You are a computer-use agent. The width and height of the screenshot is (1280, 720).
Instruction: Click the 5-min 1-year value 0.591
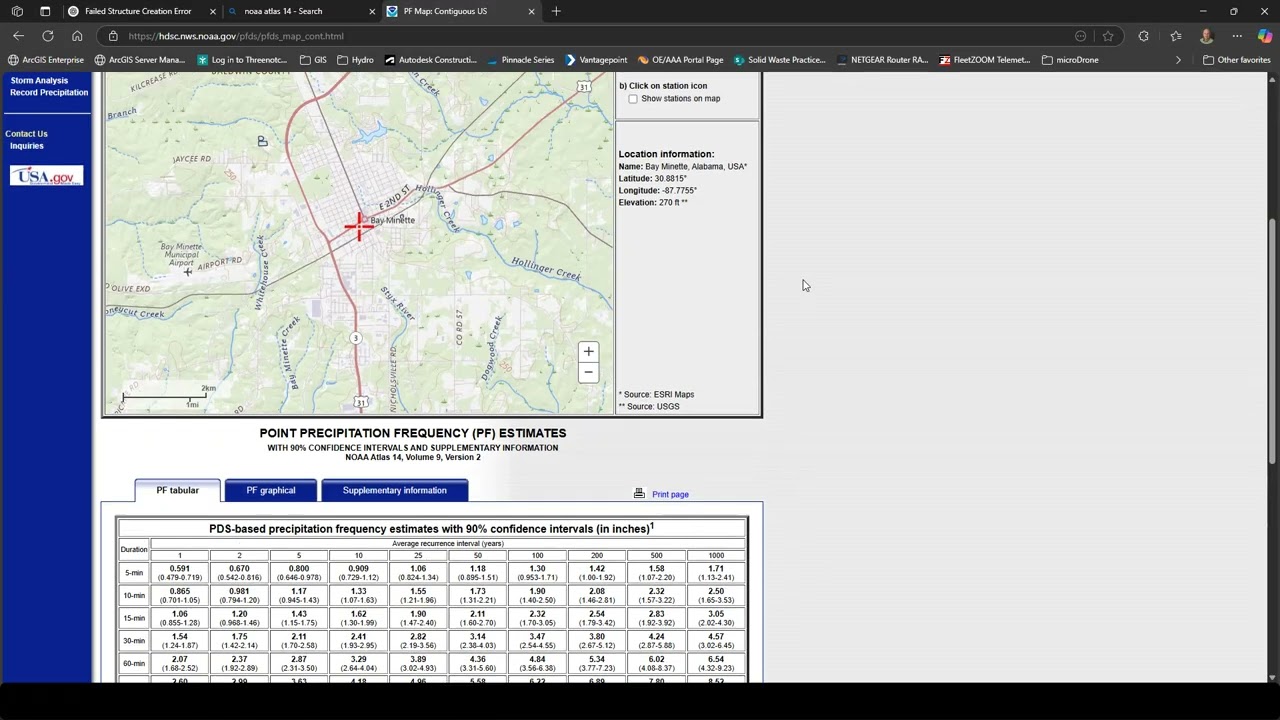click(x=180, y=569)
